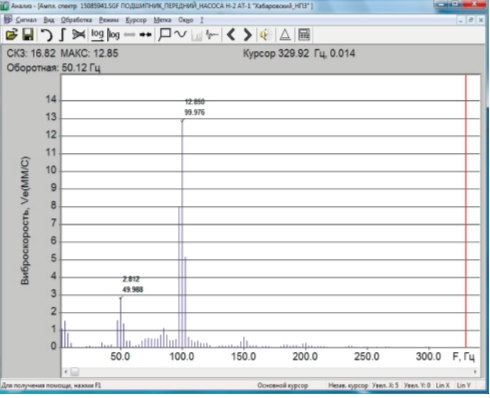
Task: Open the Обработка menu
Action: coord(76,20)
